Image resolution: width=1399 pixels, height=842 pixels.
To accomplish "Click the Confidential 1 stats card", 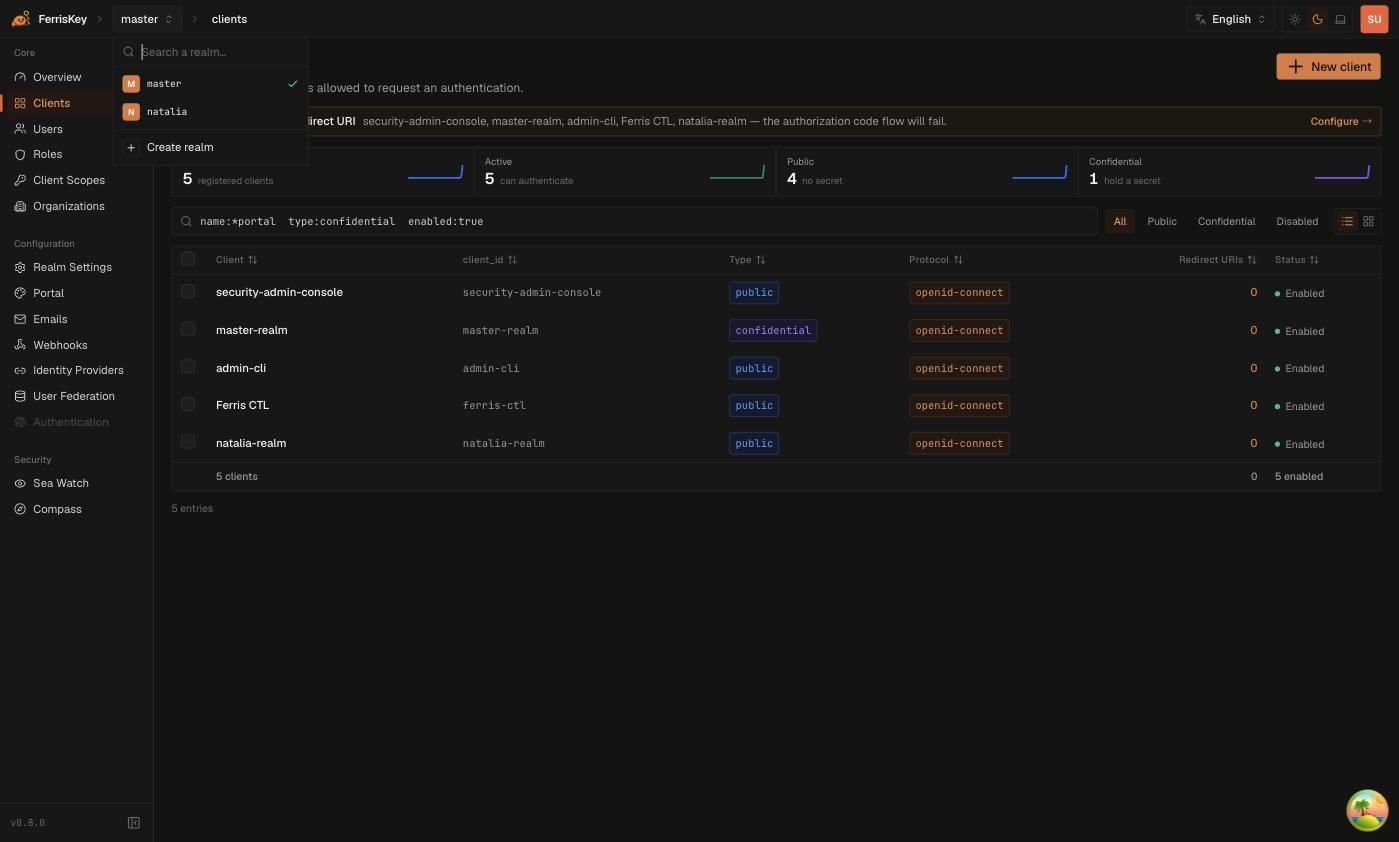I will coord(1229,171).
